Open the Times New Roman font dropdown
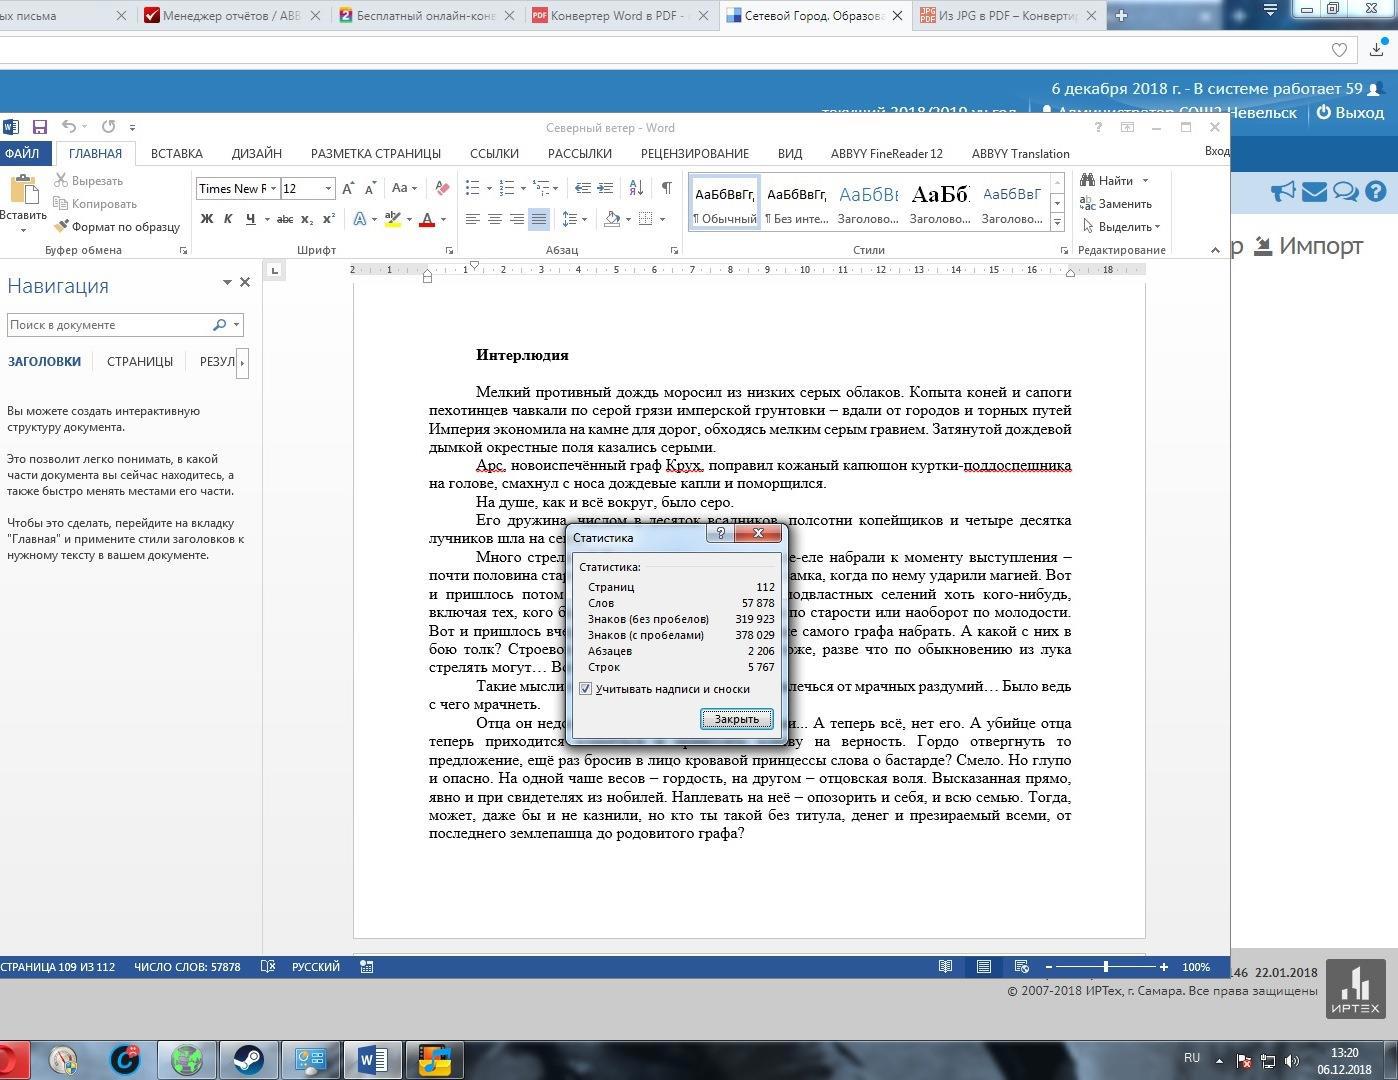The width and height of the screenshot is (1398, 1080). [273, 188]
